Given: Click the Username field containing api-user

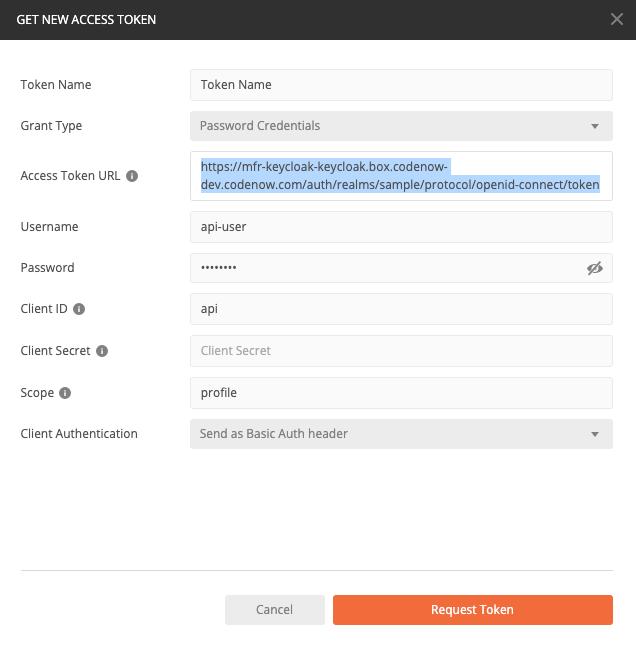Looking at the screenshot, I should click(x=401, y=227).
